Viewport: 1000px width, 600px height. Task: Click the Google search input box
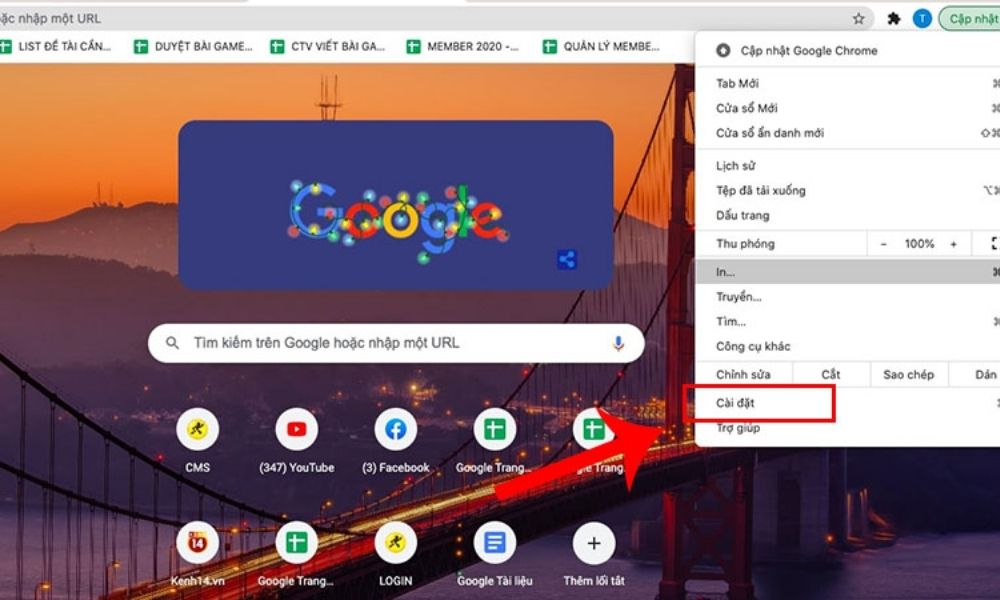pyautogui.click(x=396, y=343)
